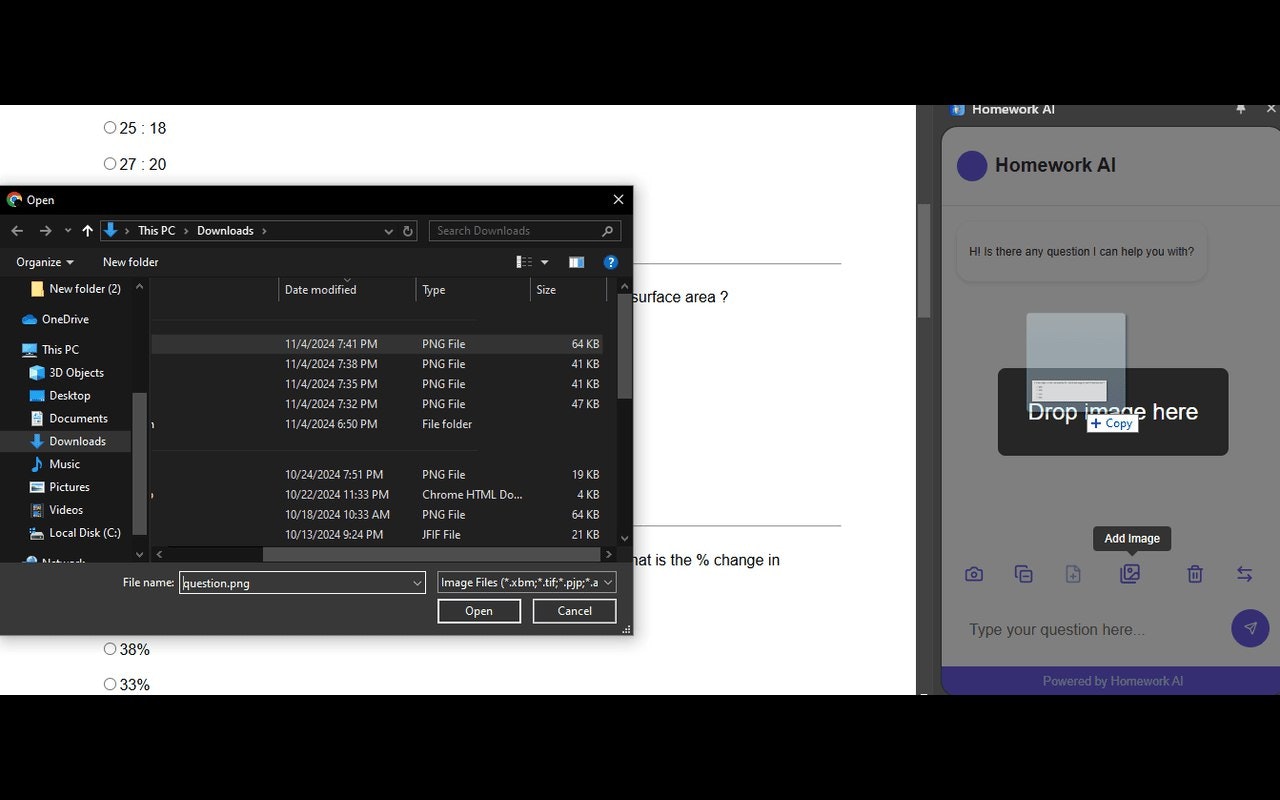Screen dimensions: 1280x800
Task: Select the 38% radio option
Action: coord(110,649)
